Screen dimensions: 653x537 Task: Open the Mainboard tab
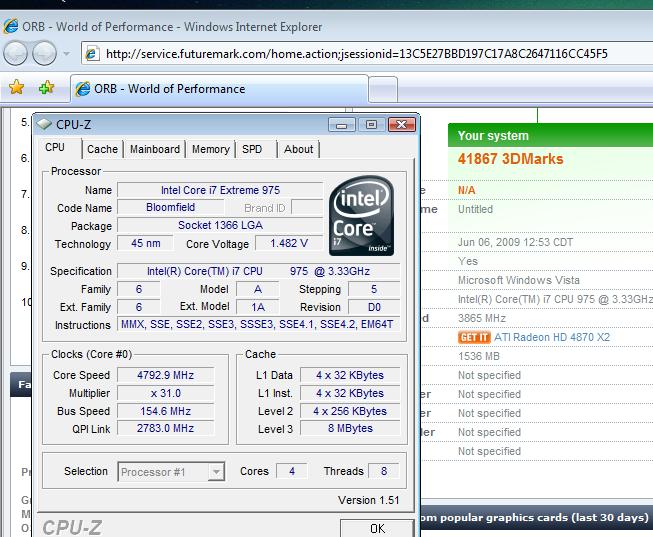coord(155,149)
